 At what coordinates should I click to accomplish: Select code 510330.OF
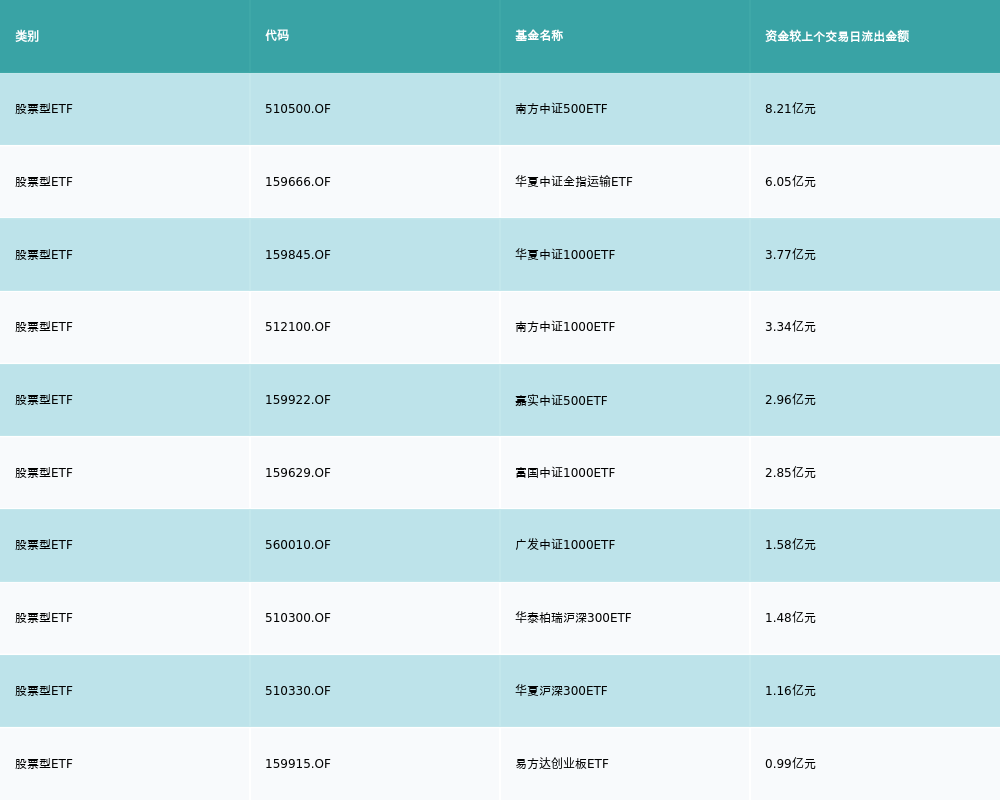click(x=298, y=691)
